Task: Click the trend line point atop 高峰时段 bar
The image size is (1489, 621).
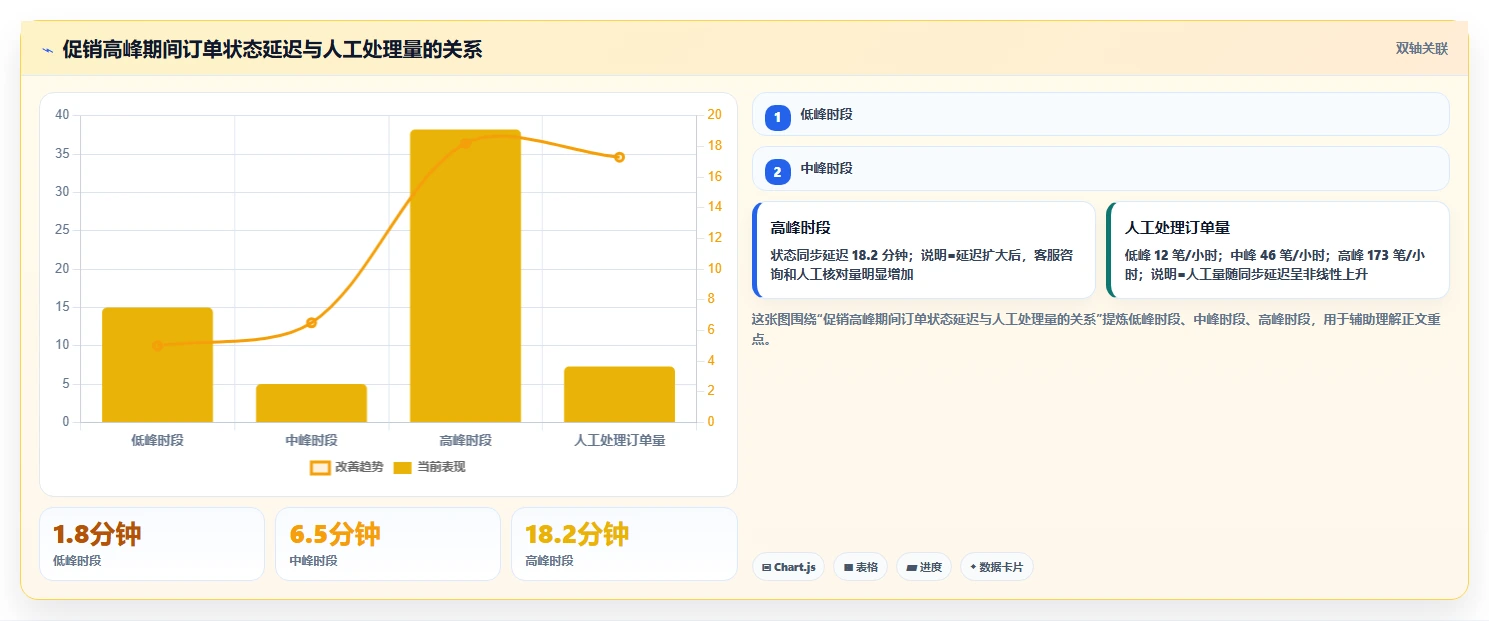Action: pos(465,143)
